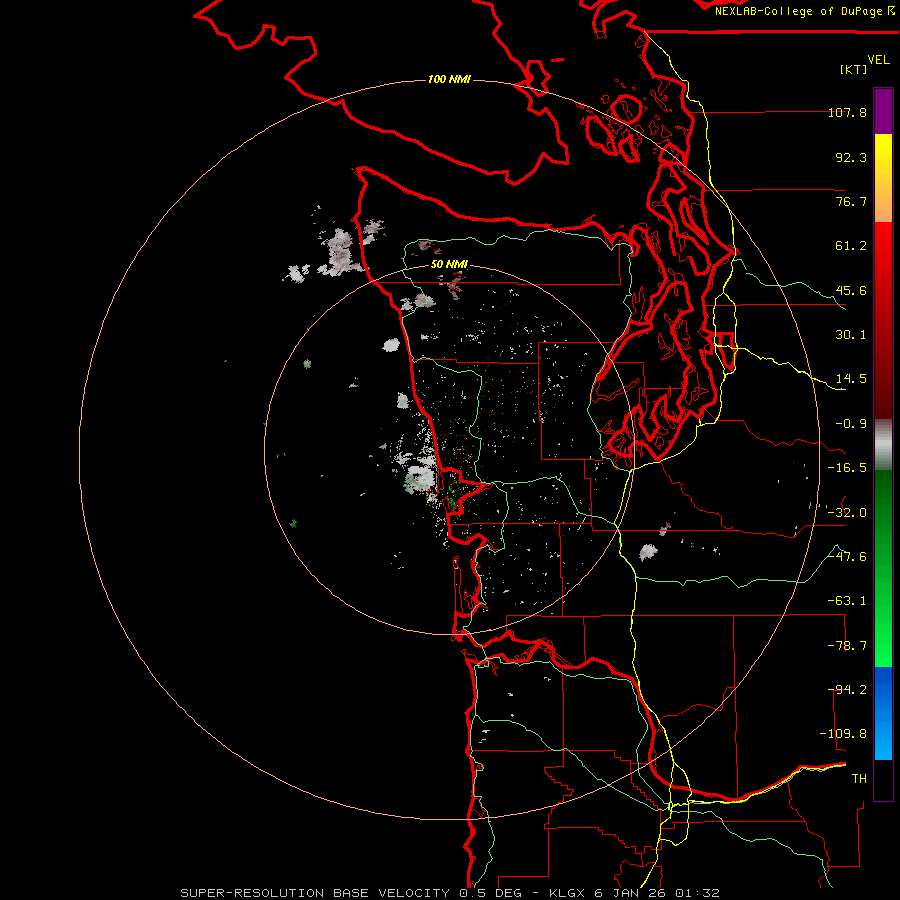Click the Super-Resolution Base Velocity caption

tap(450, 893)
